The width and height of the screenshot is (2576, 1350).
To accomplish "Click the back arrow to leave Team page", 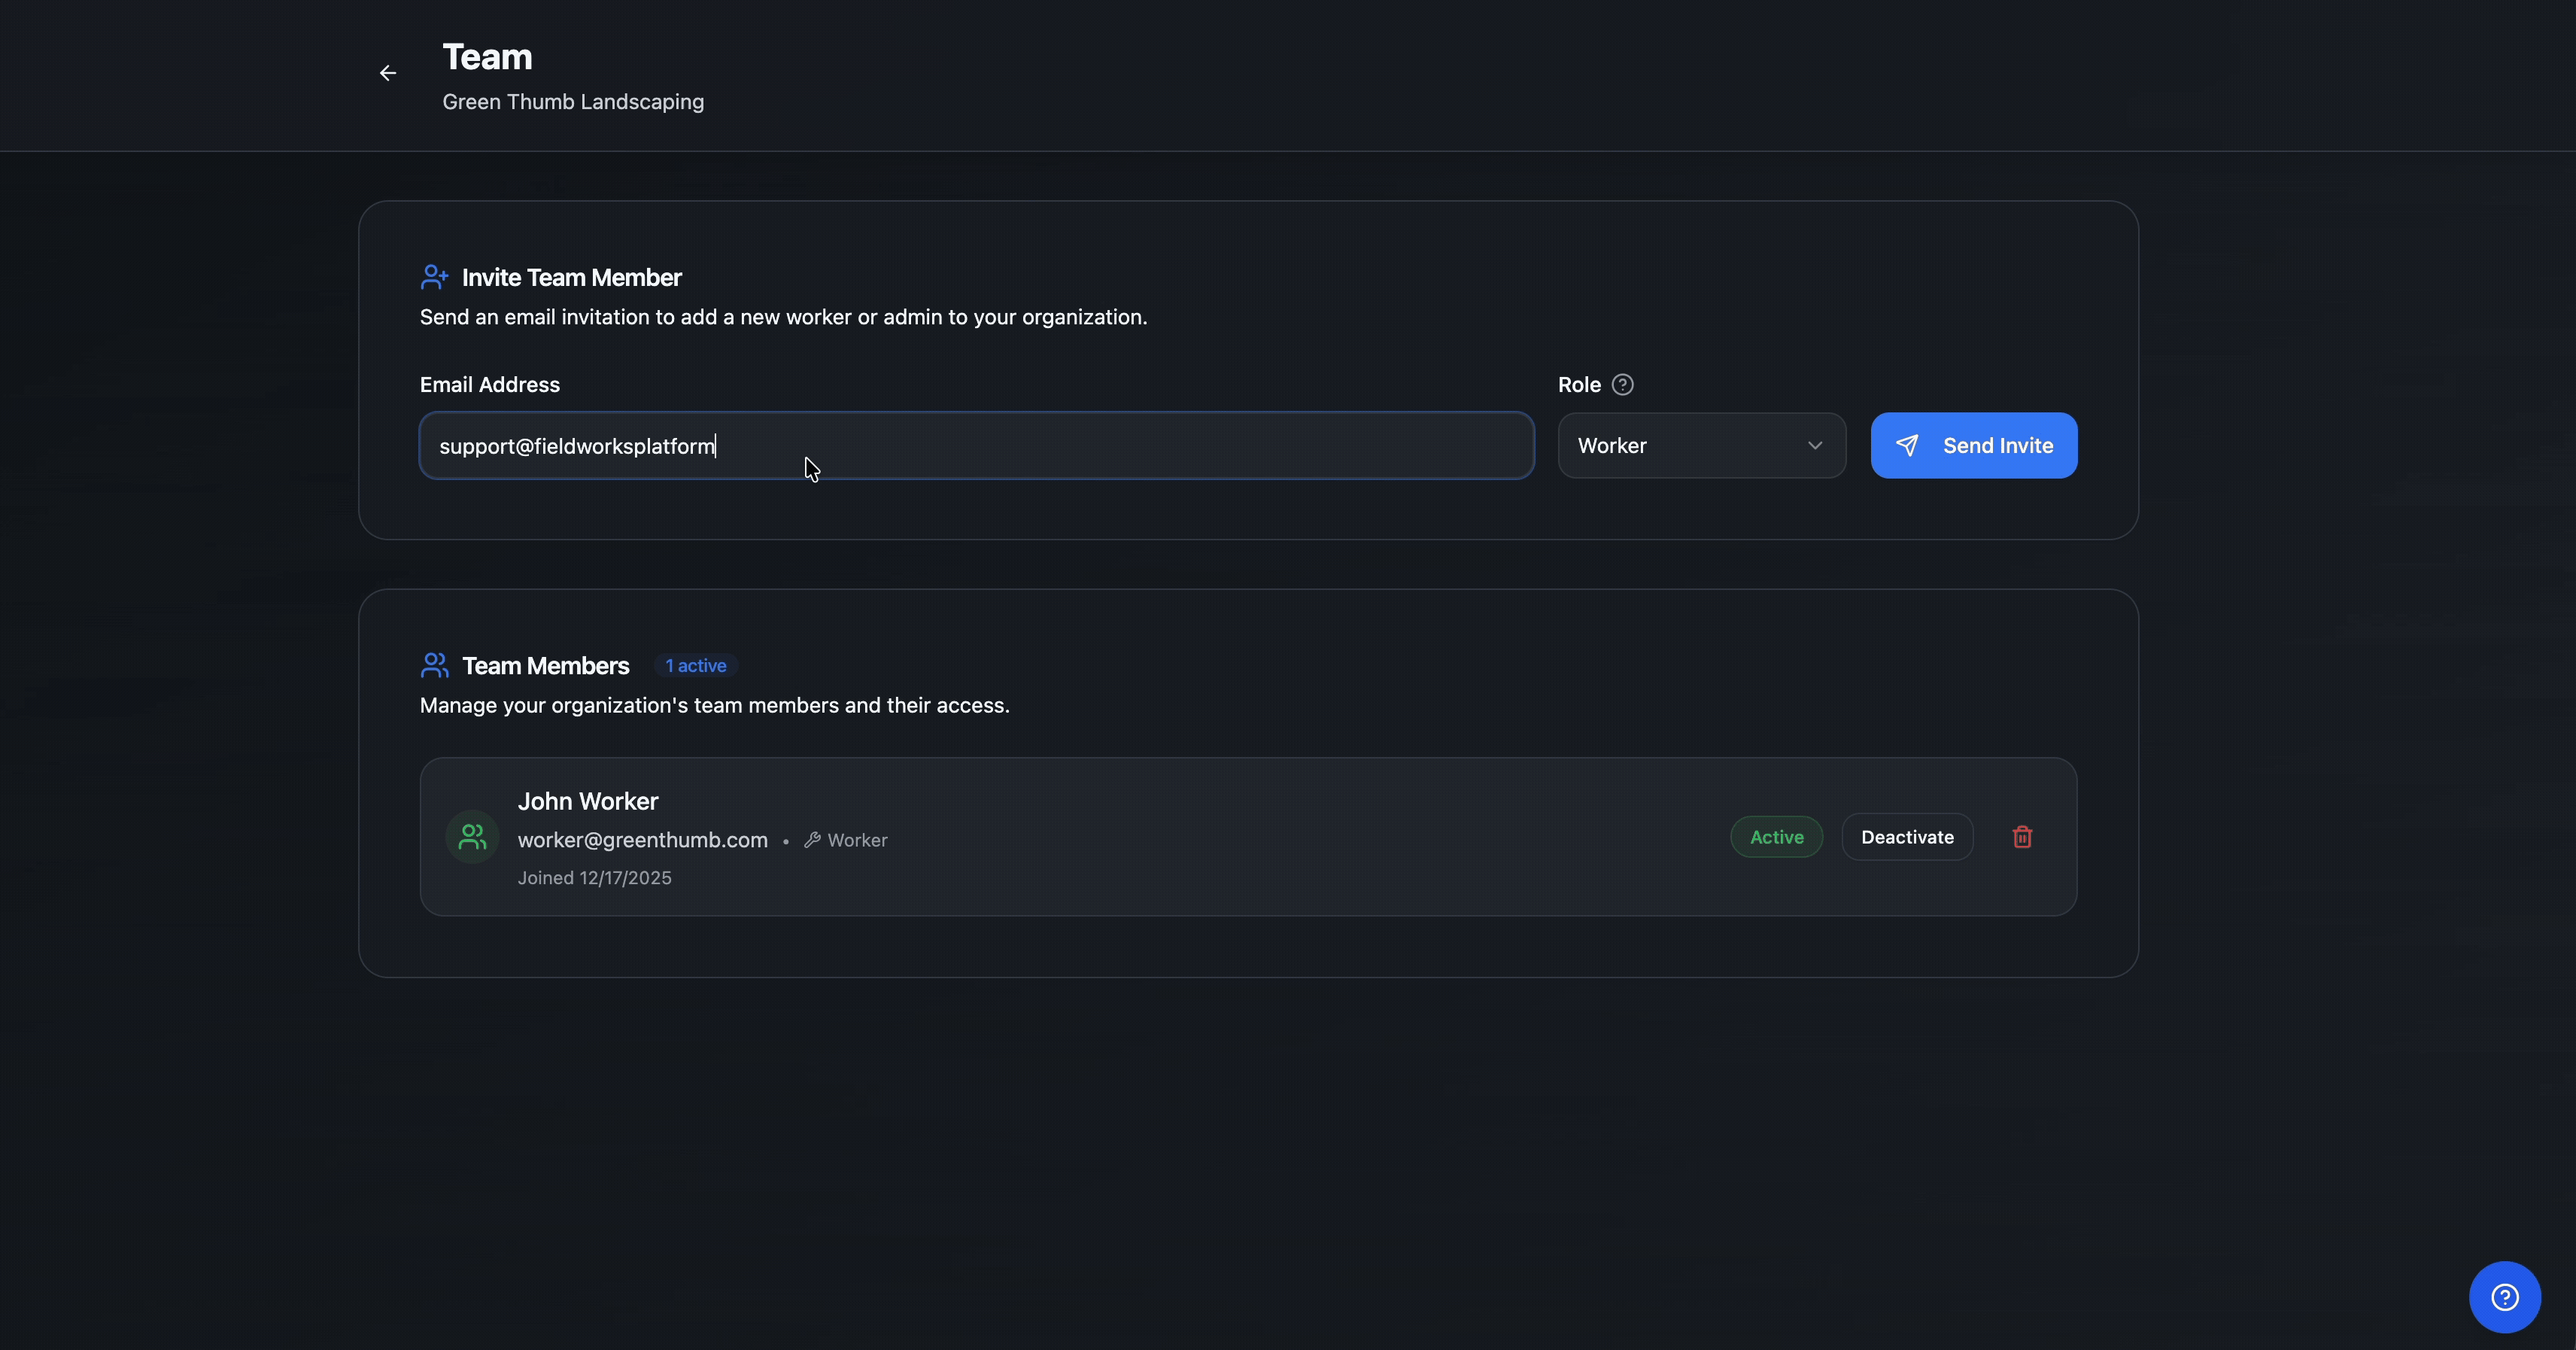I will point(387,72).
